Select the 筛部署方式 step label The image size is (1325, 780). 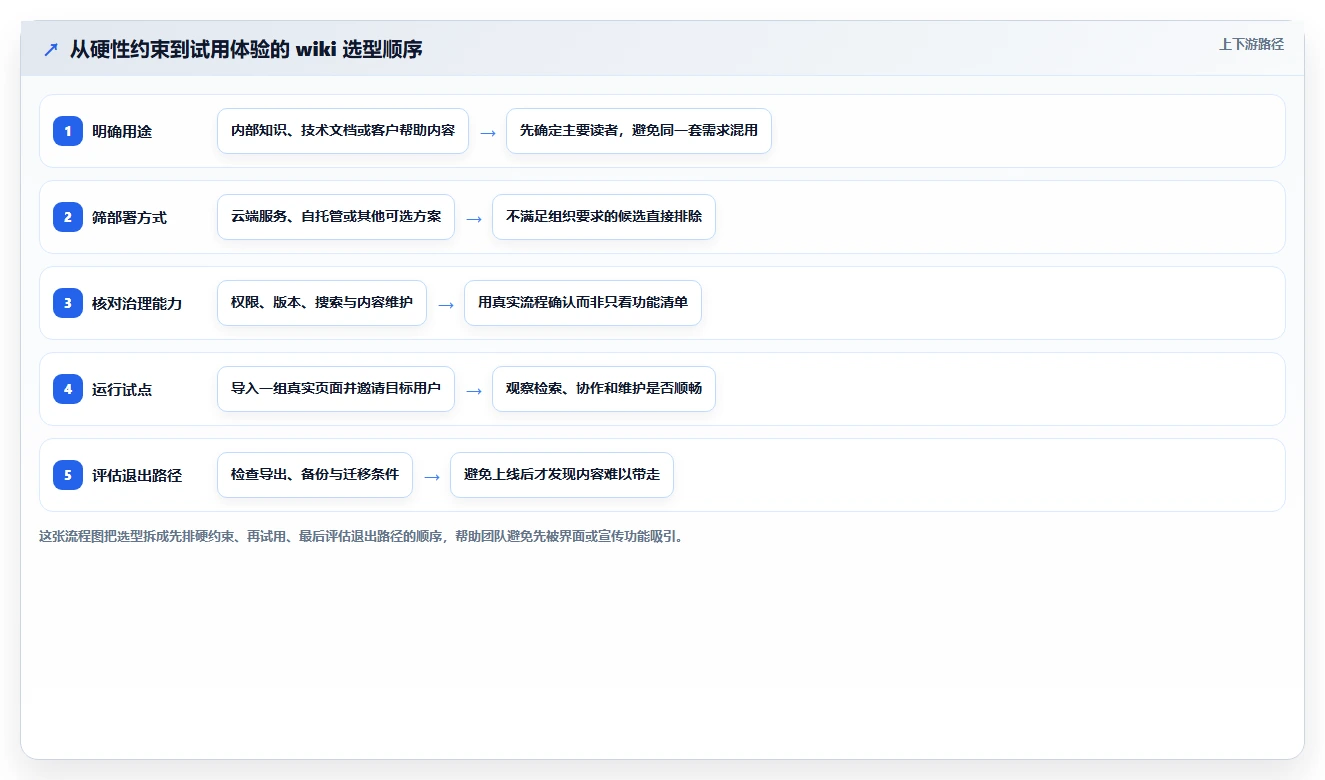coord(129,217)
